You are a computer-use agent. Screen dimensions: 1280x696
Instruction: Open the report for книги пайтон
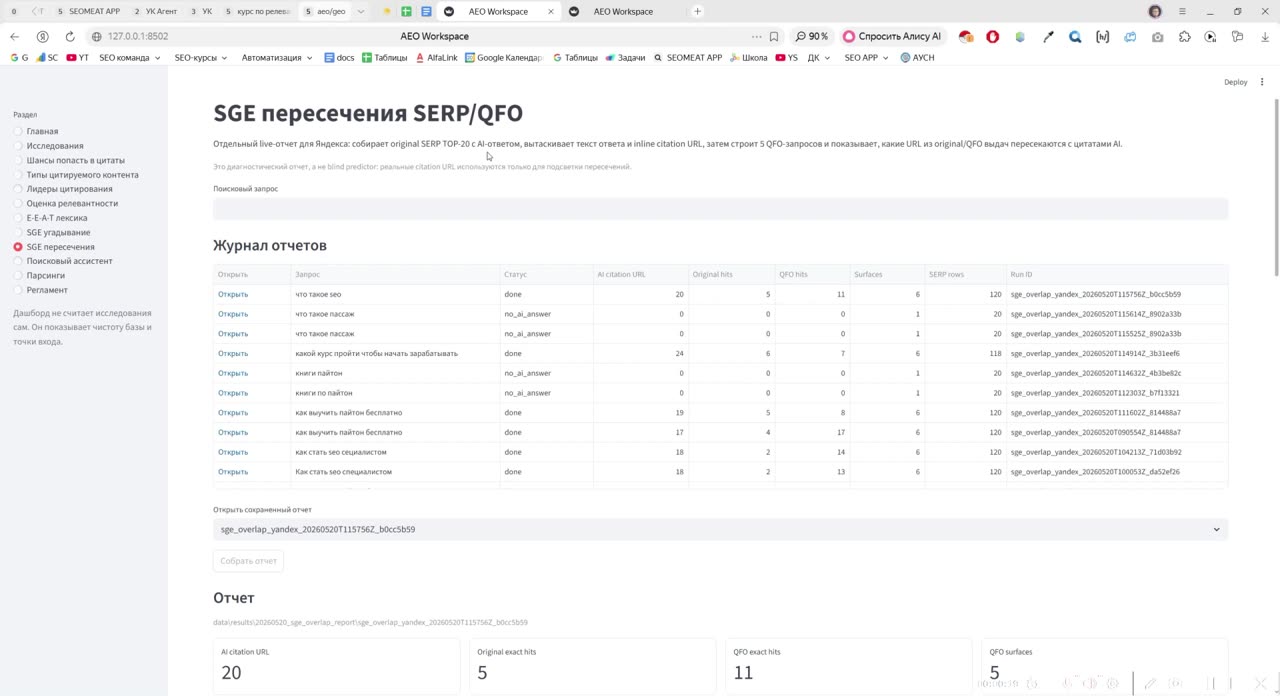point(233,373)
